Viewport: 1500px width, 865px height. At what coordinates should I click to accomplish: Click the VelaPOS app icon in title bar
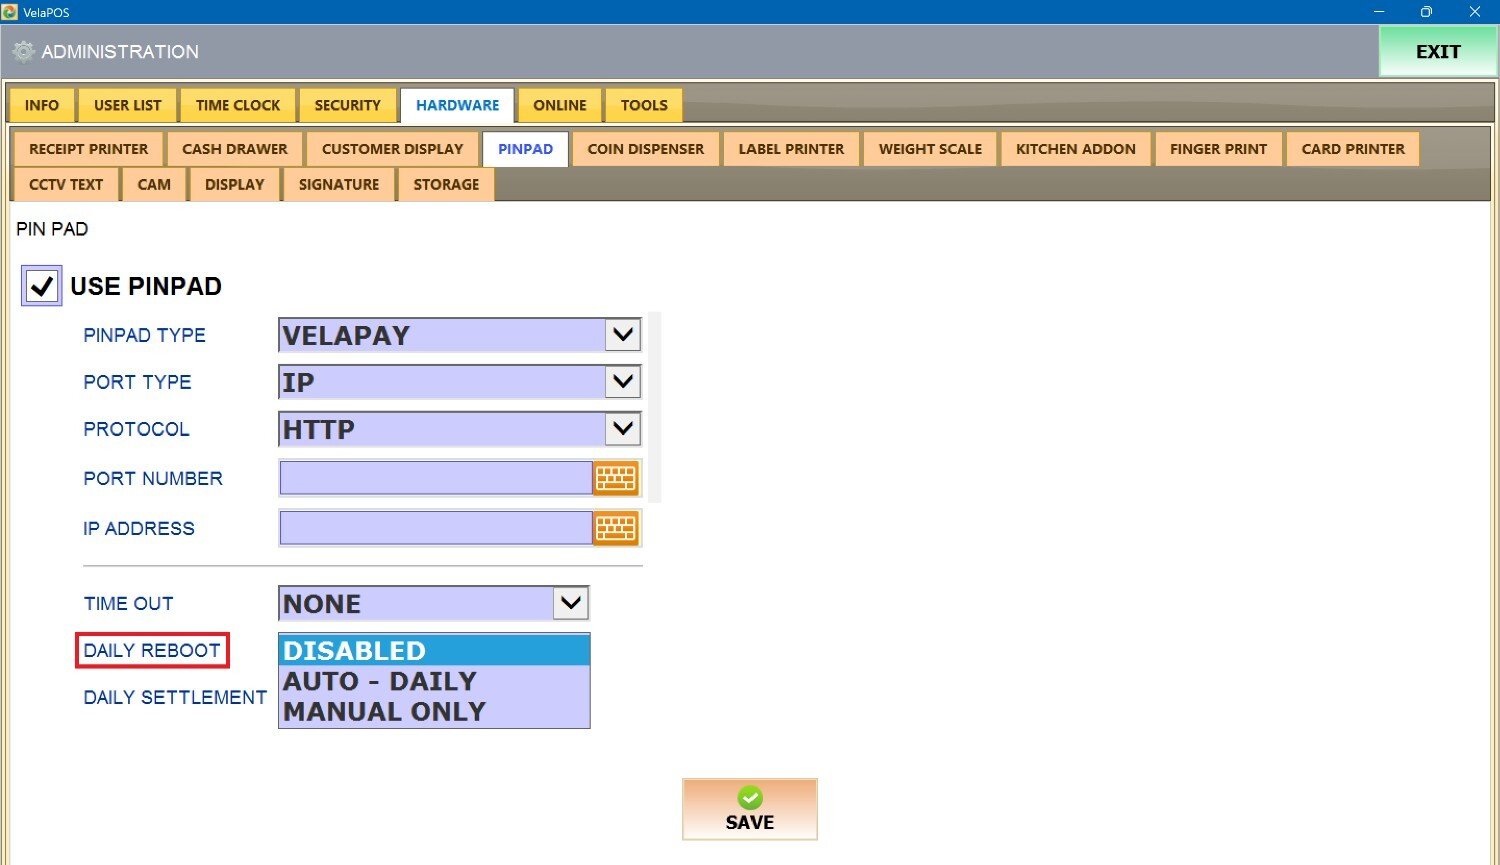[10, 12]
